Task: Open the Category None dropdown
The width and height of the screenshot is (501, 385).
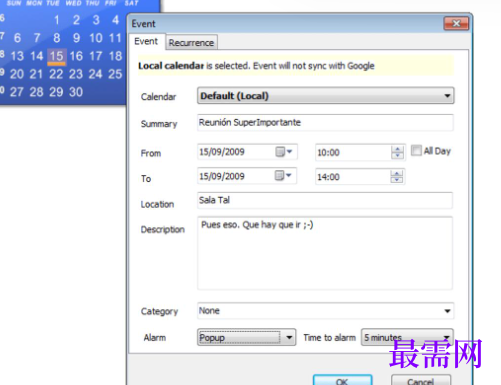Action: [325, 311]
